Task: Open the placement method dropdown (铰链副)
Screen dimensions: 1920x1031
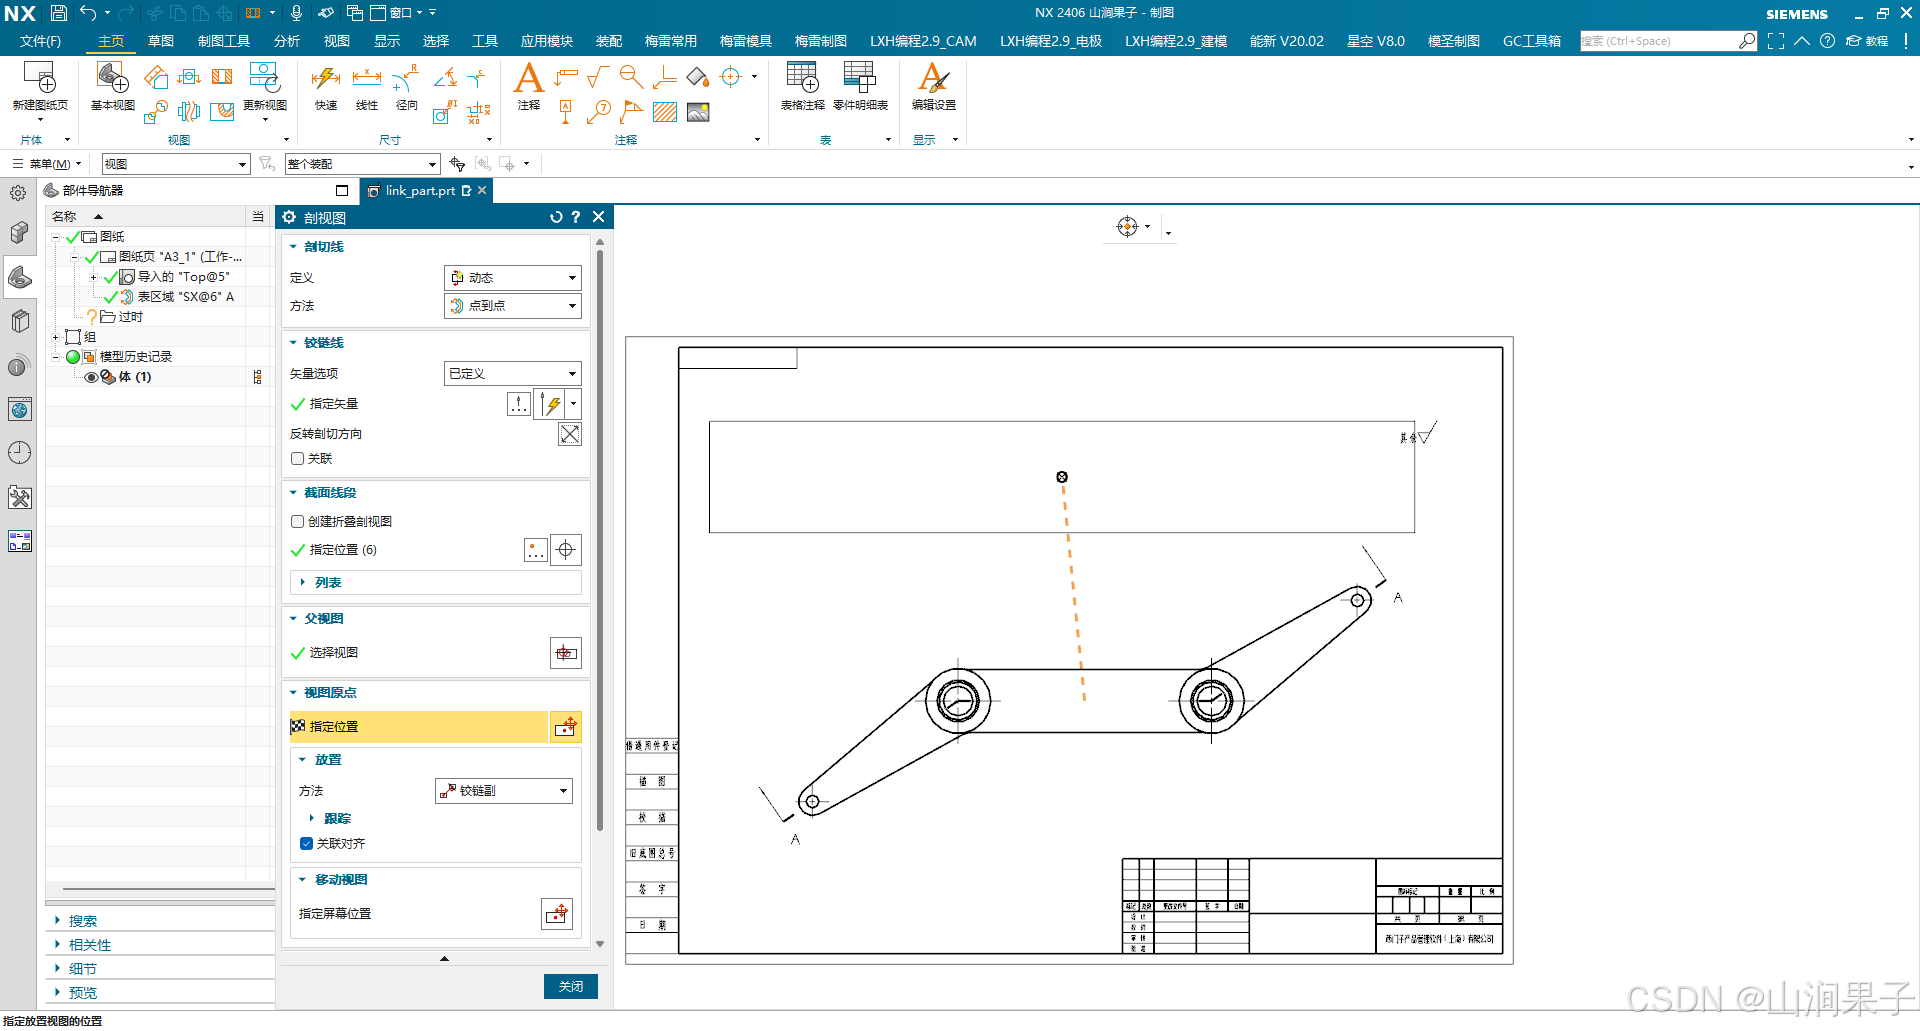Action: pyautogui.click(x=503, y=791)
